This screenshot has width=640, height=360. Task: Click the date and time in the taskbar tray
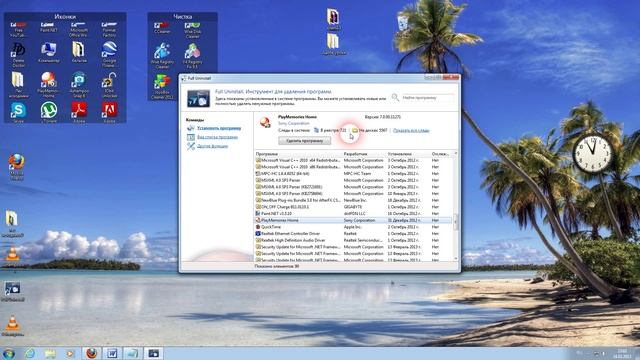[622, 353]
